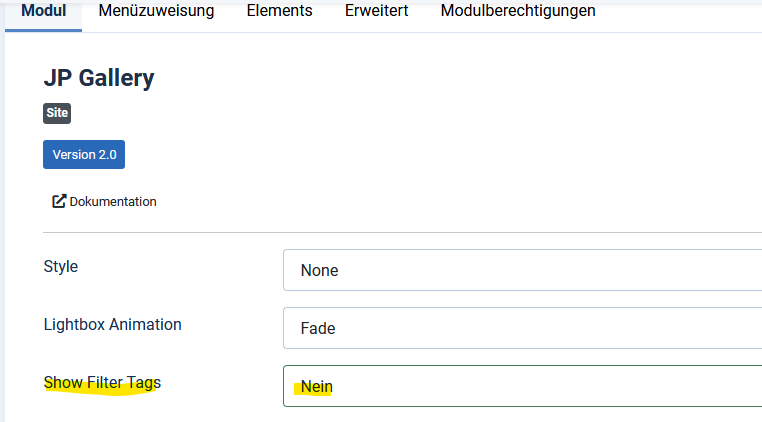The height and width of the screenshot is (422, 762).
Task: Open the Modulberechtigungen tab
Action: tap(518, 11)
